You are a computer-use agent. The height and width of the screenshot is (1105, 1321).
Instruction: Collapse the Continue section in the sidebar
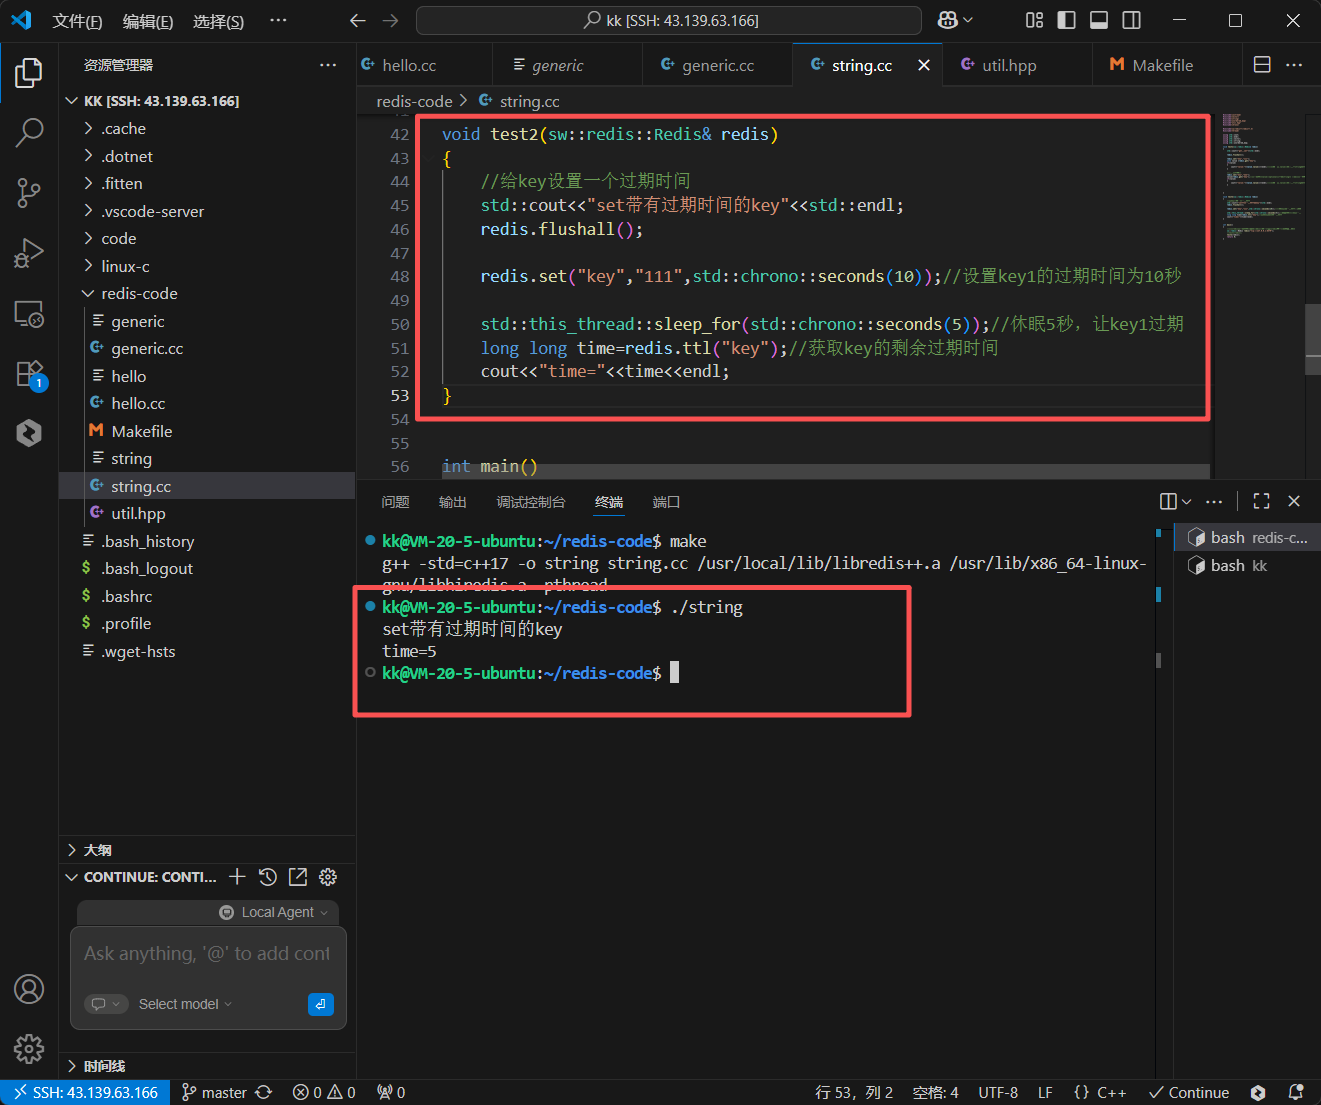[x=71, y=877]
